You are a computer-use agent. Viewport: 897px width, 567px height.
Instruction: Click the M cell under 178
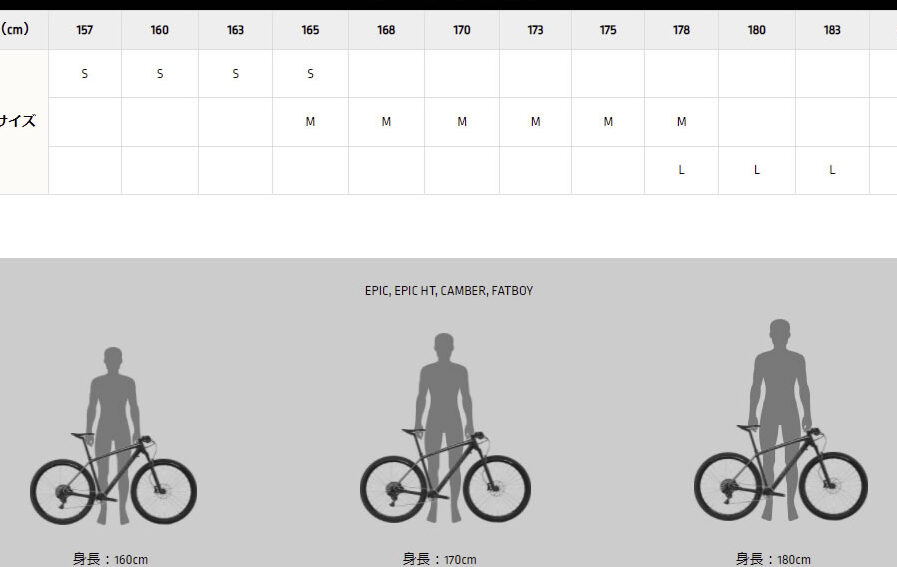pos(681,122)
